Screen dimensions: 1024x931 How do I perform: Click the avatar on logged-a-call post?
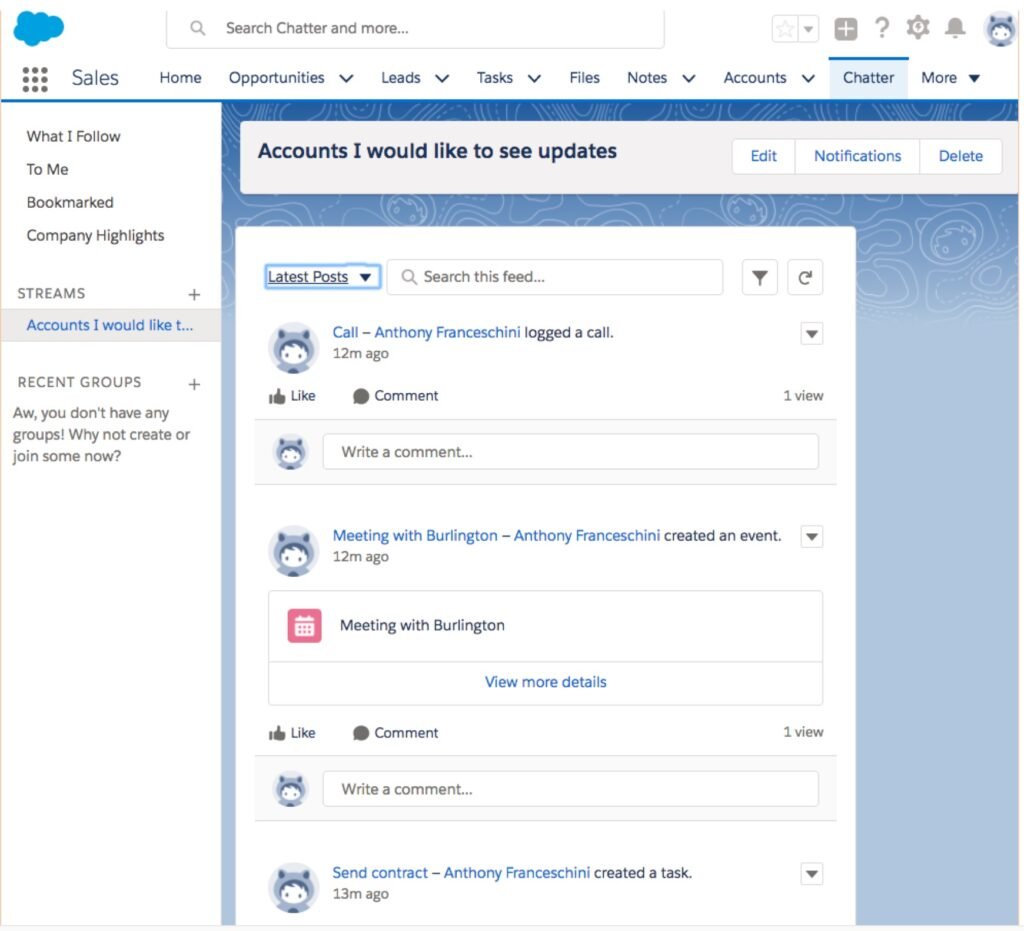pyautogui.click(x=293, y=347)
